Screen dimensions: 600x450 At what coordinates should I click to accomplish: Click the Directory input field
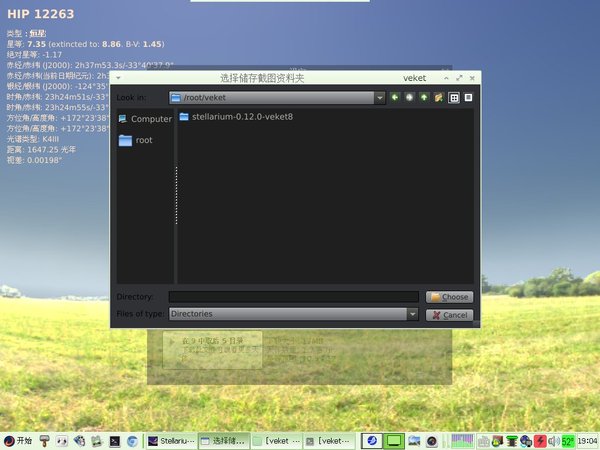tap(293, 297)
